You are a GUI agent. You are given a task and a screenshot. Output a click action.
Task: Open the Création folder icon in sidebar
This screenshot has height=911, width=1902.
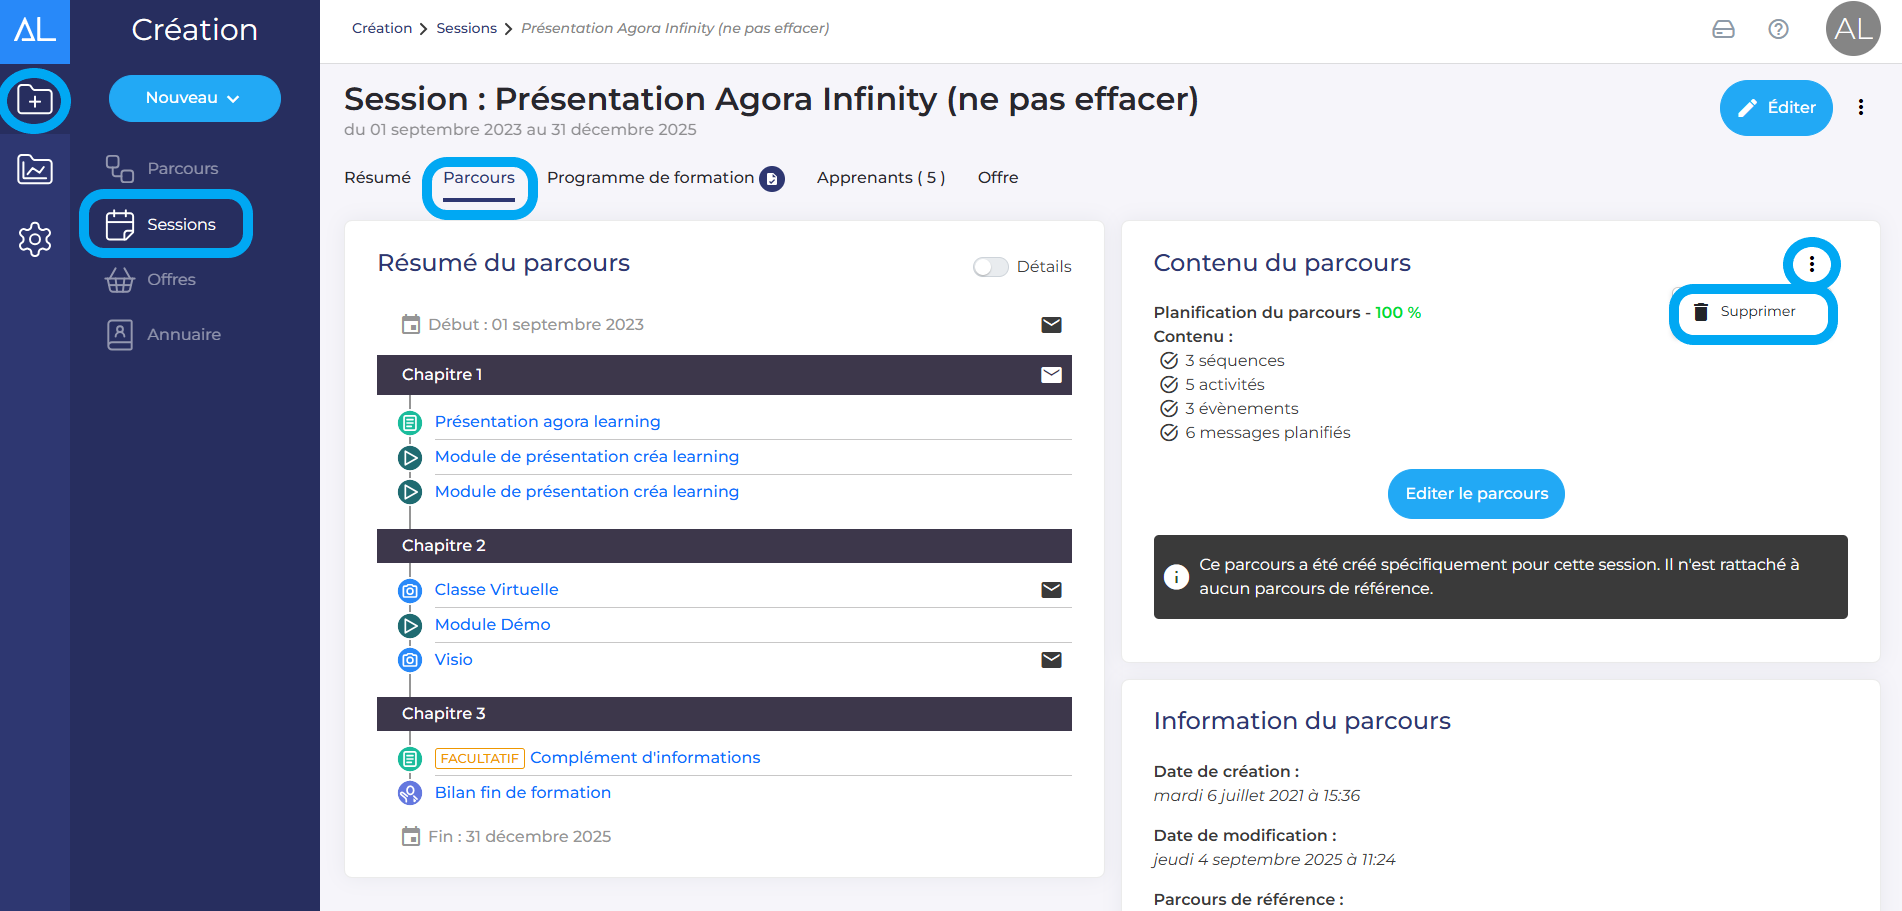pos(35,101)
